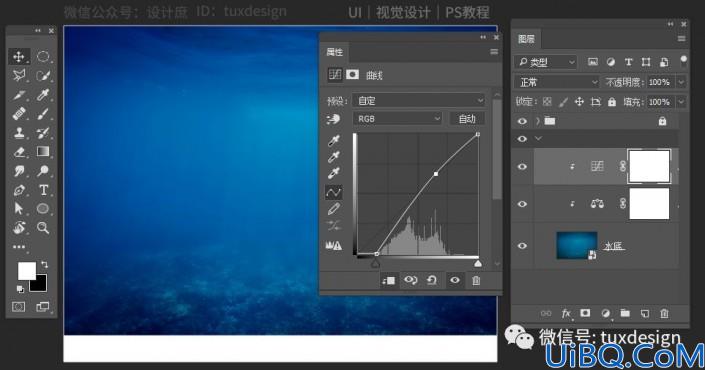
Task: Select the Clone Stamp tool
Action: tap(19, 133)
